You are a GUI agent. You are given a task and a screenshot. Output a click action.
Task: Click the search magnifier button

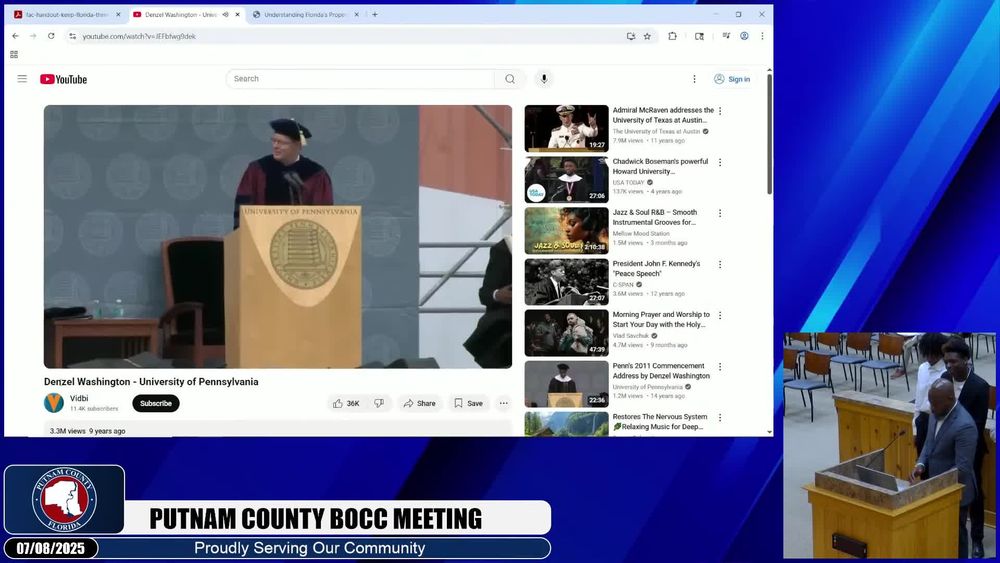click(510, 79)
